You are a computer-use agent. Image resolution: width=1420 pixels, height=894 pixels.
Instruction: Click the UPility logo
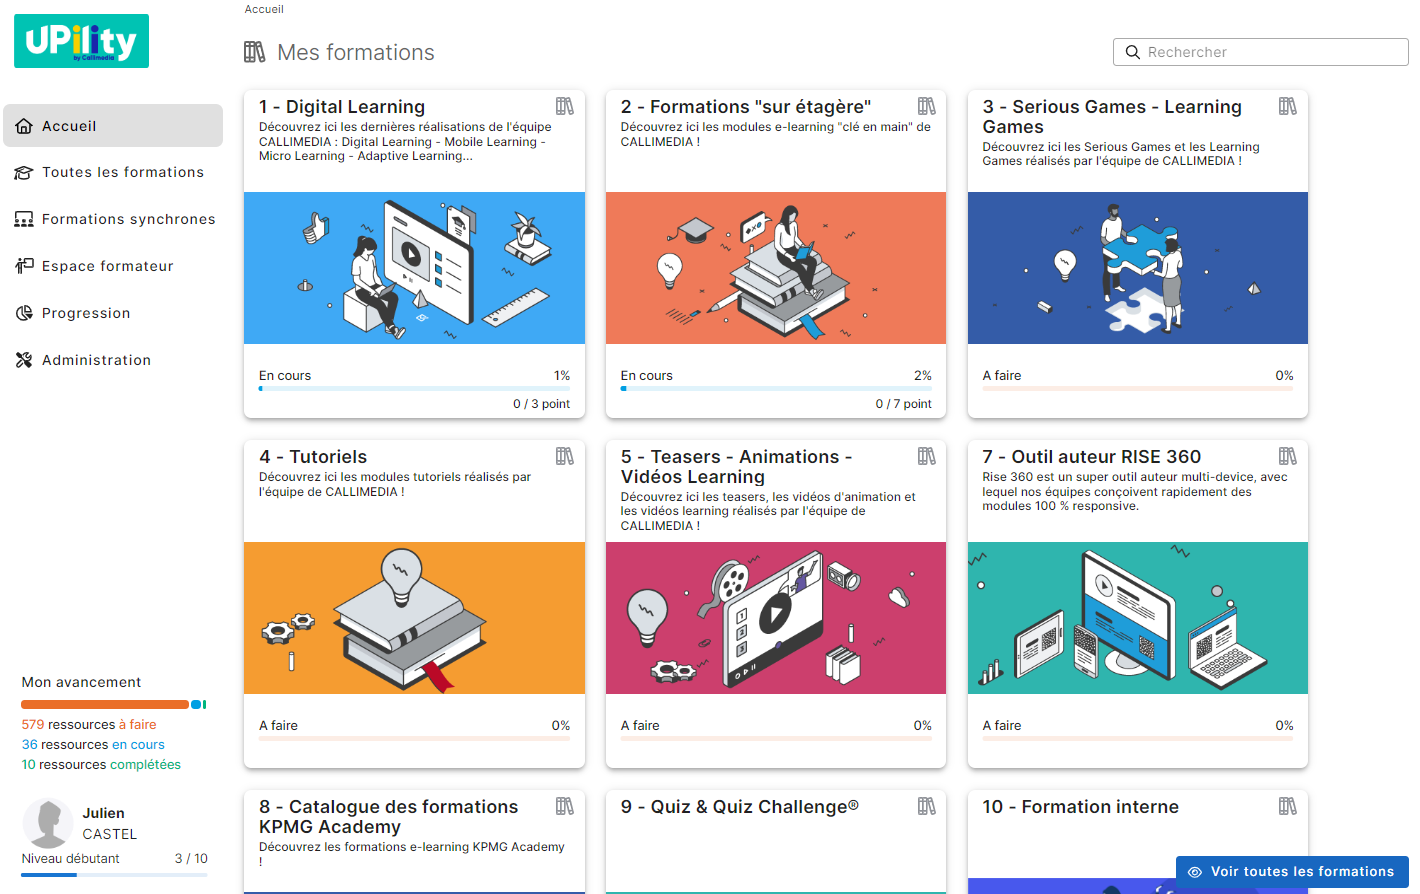click(81, 41)
